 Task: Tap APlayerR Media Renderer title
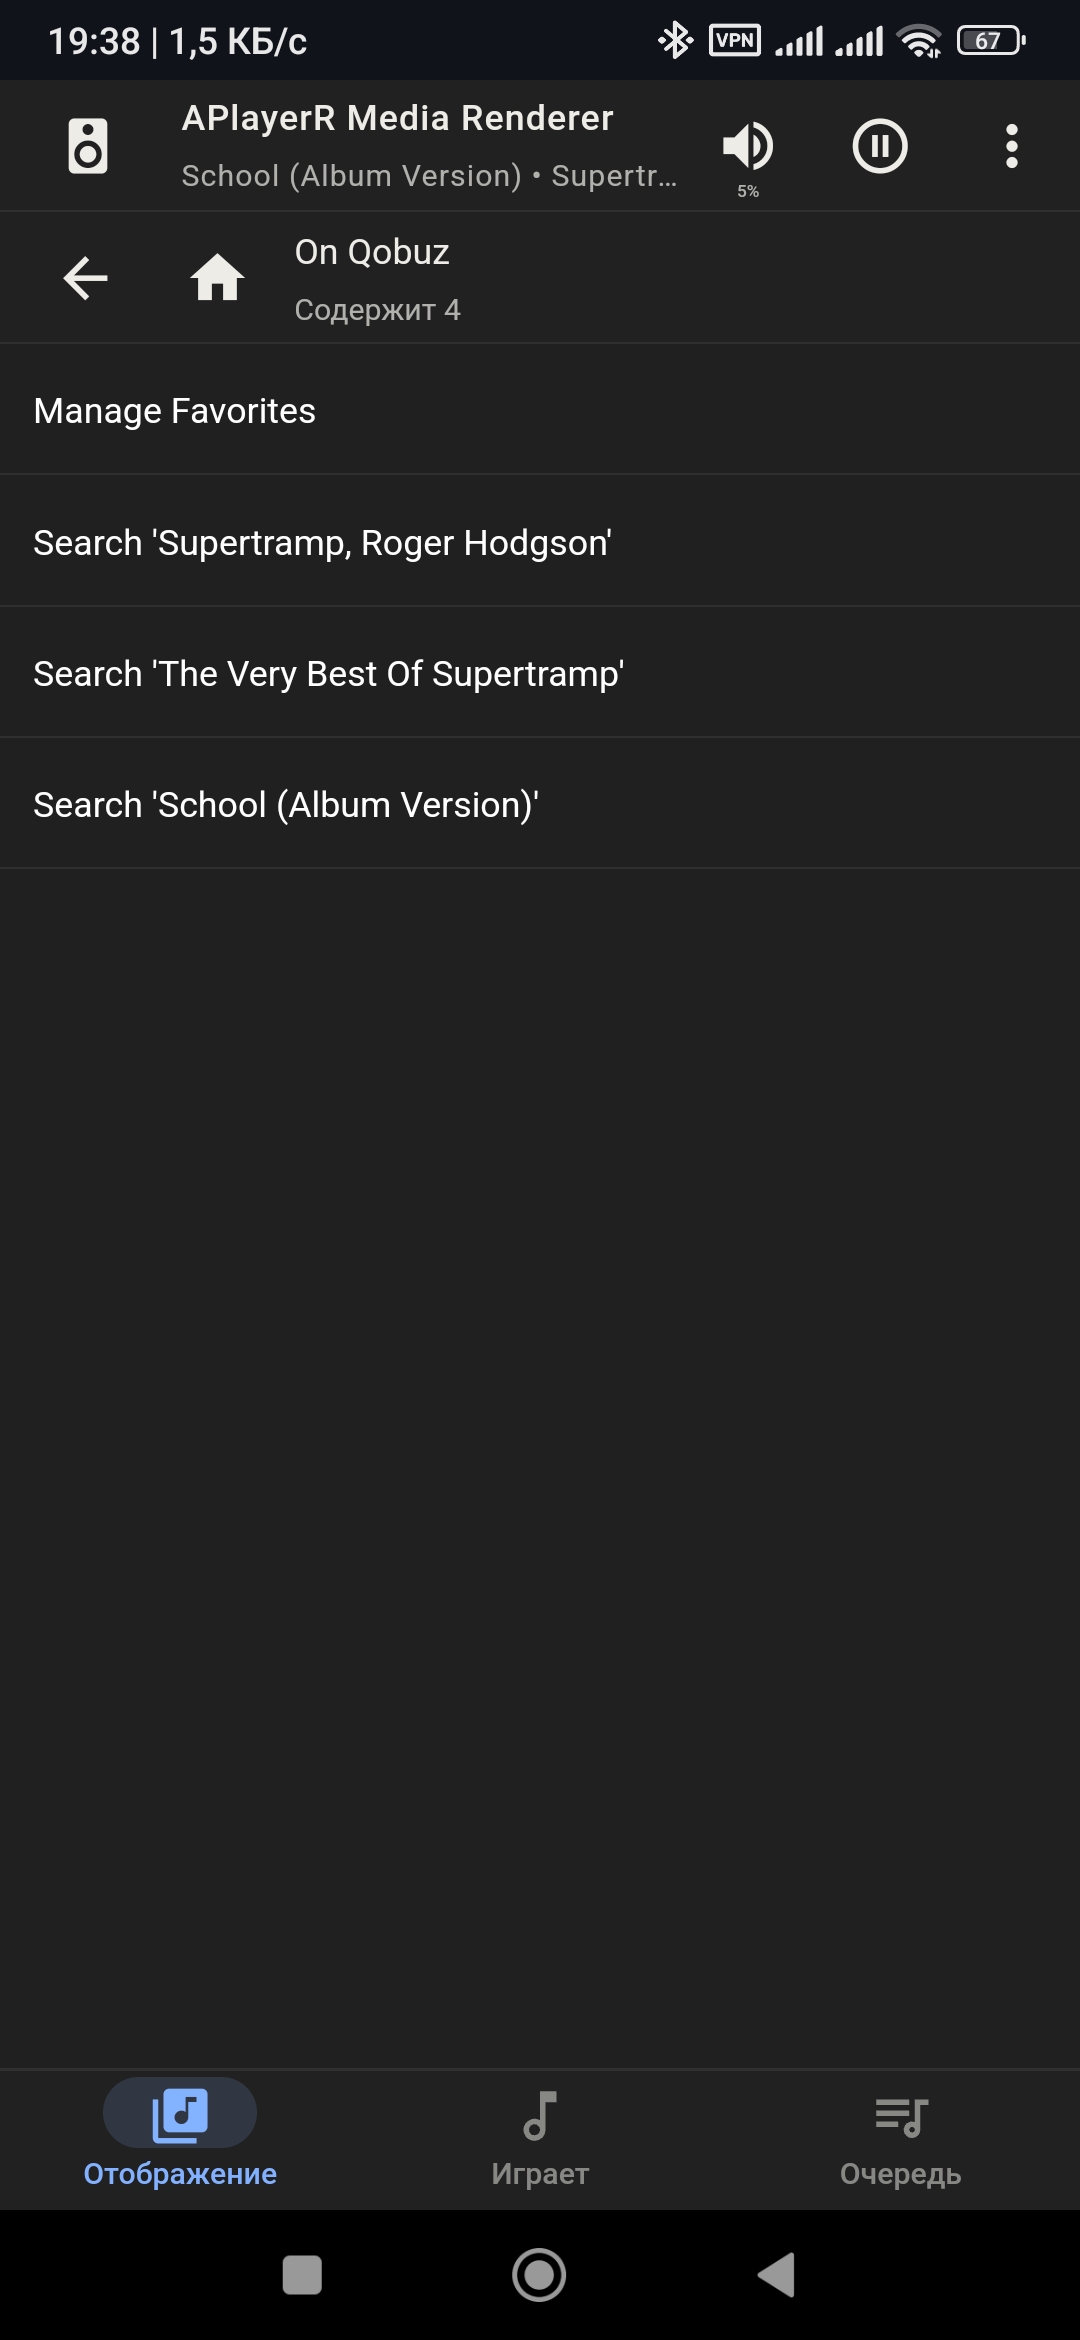tap(397, 118)
